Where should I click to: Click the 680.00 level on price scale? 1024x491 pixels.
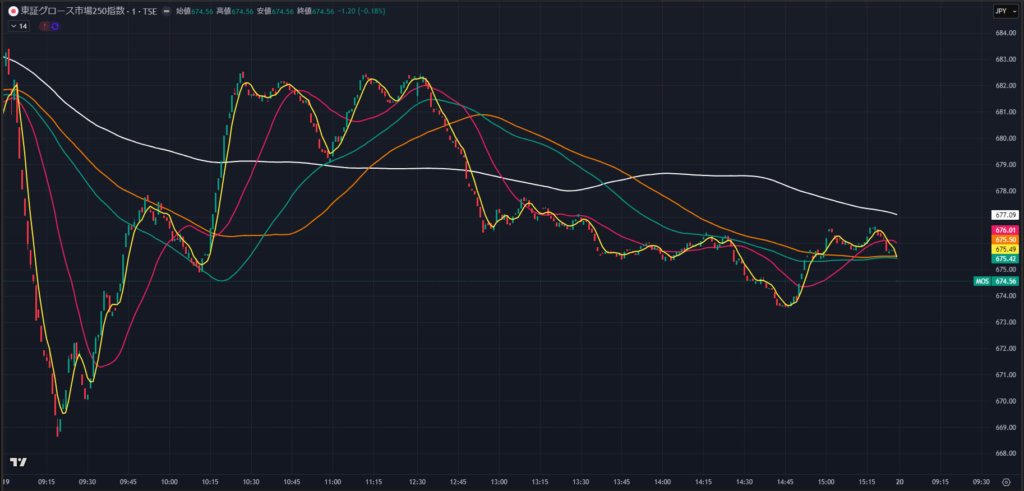1004,138
